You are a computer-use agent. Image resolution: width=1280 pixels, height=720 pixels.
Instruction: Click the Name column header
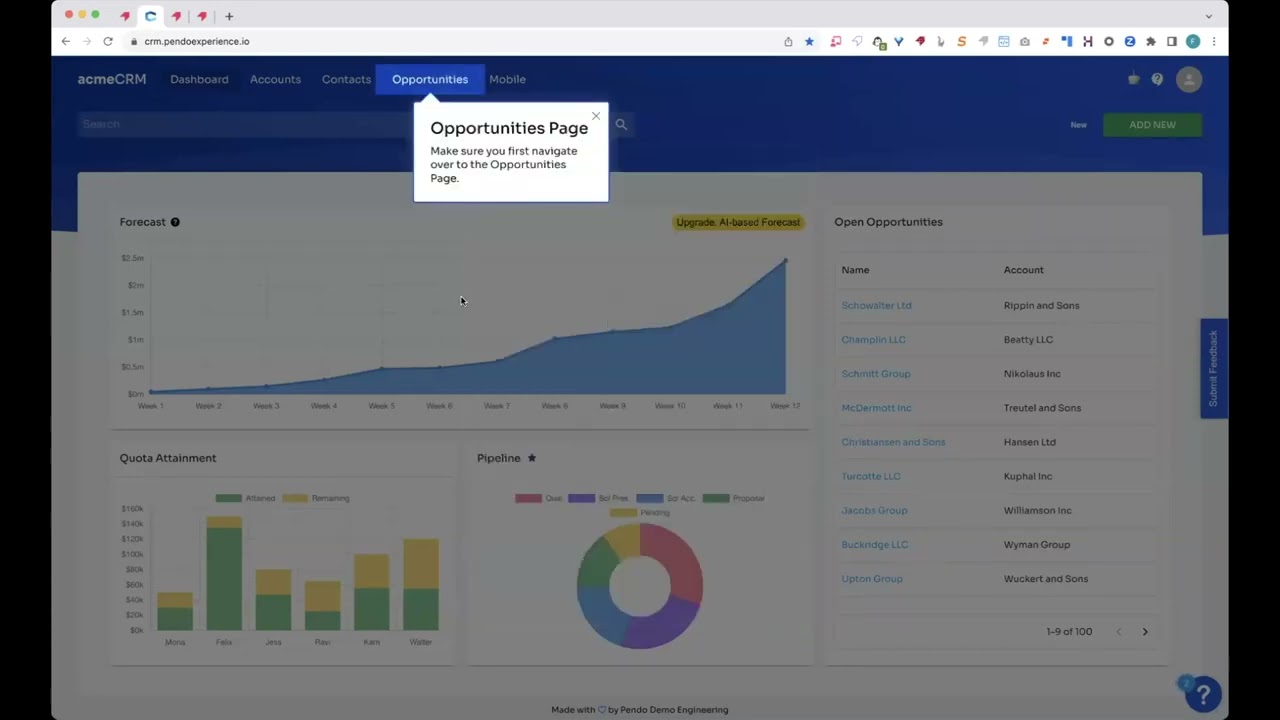855,270
